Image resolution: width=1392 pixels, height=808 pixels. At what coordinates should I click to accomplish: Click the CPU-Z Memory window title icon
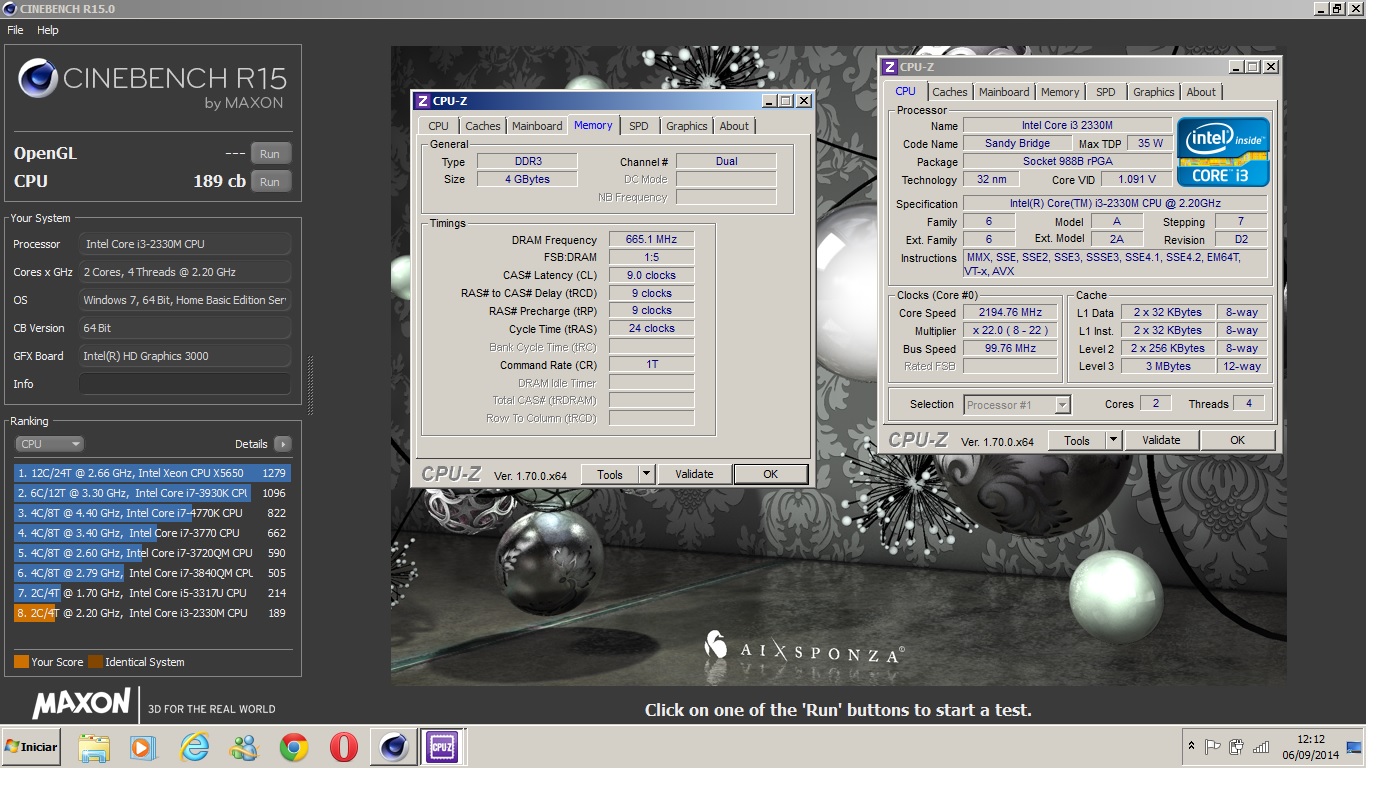(423, 101)
